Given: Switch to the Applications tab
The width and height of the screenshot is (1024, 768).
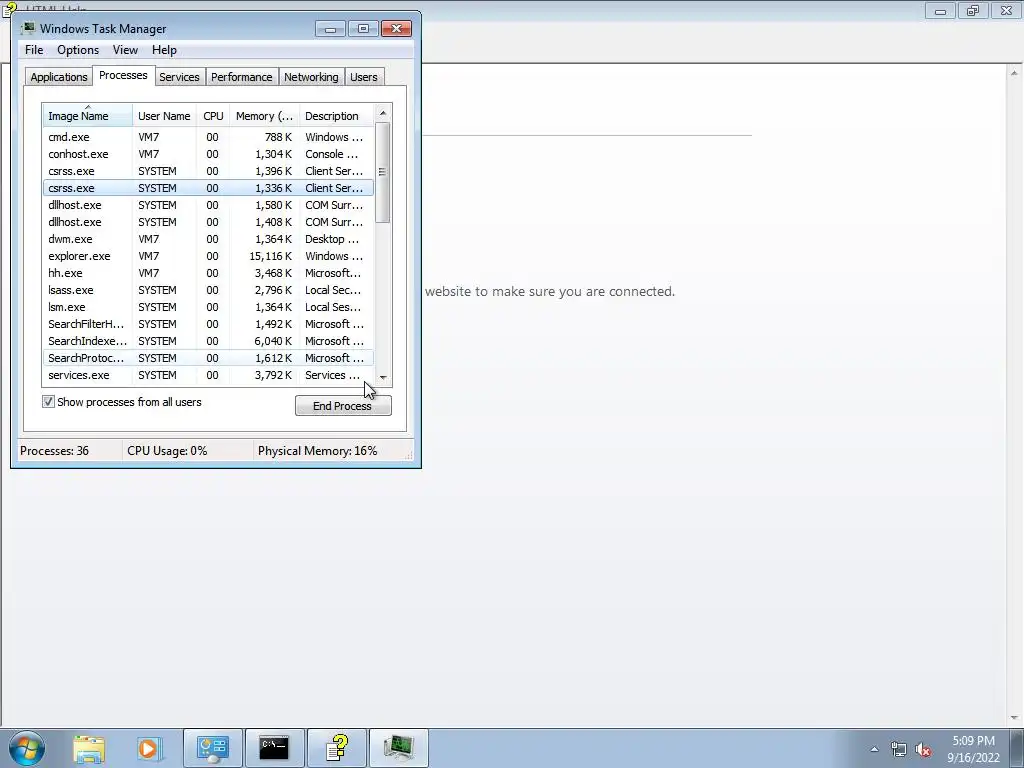Looking at the screenshot, I should coord(59,77).
